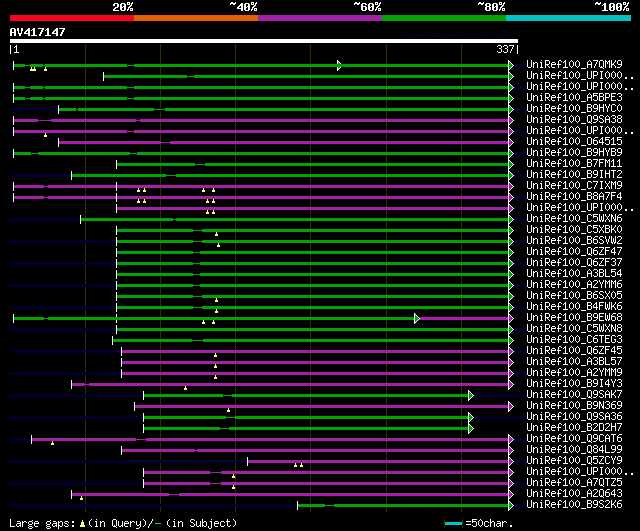Select the UniRef100_B9EW68 label
Image resolution: width=640 pixels, height=531 pixels.
coord(574,318)
